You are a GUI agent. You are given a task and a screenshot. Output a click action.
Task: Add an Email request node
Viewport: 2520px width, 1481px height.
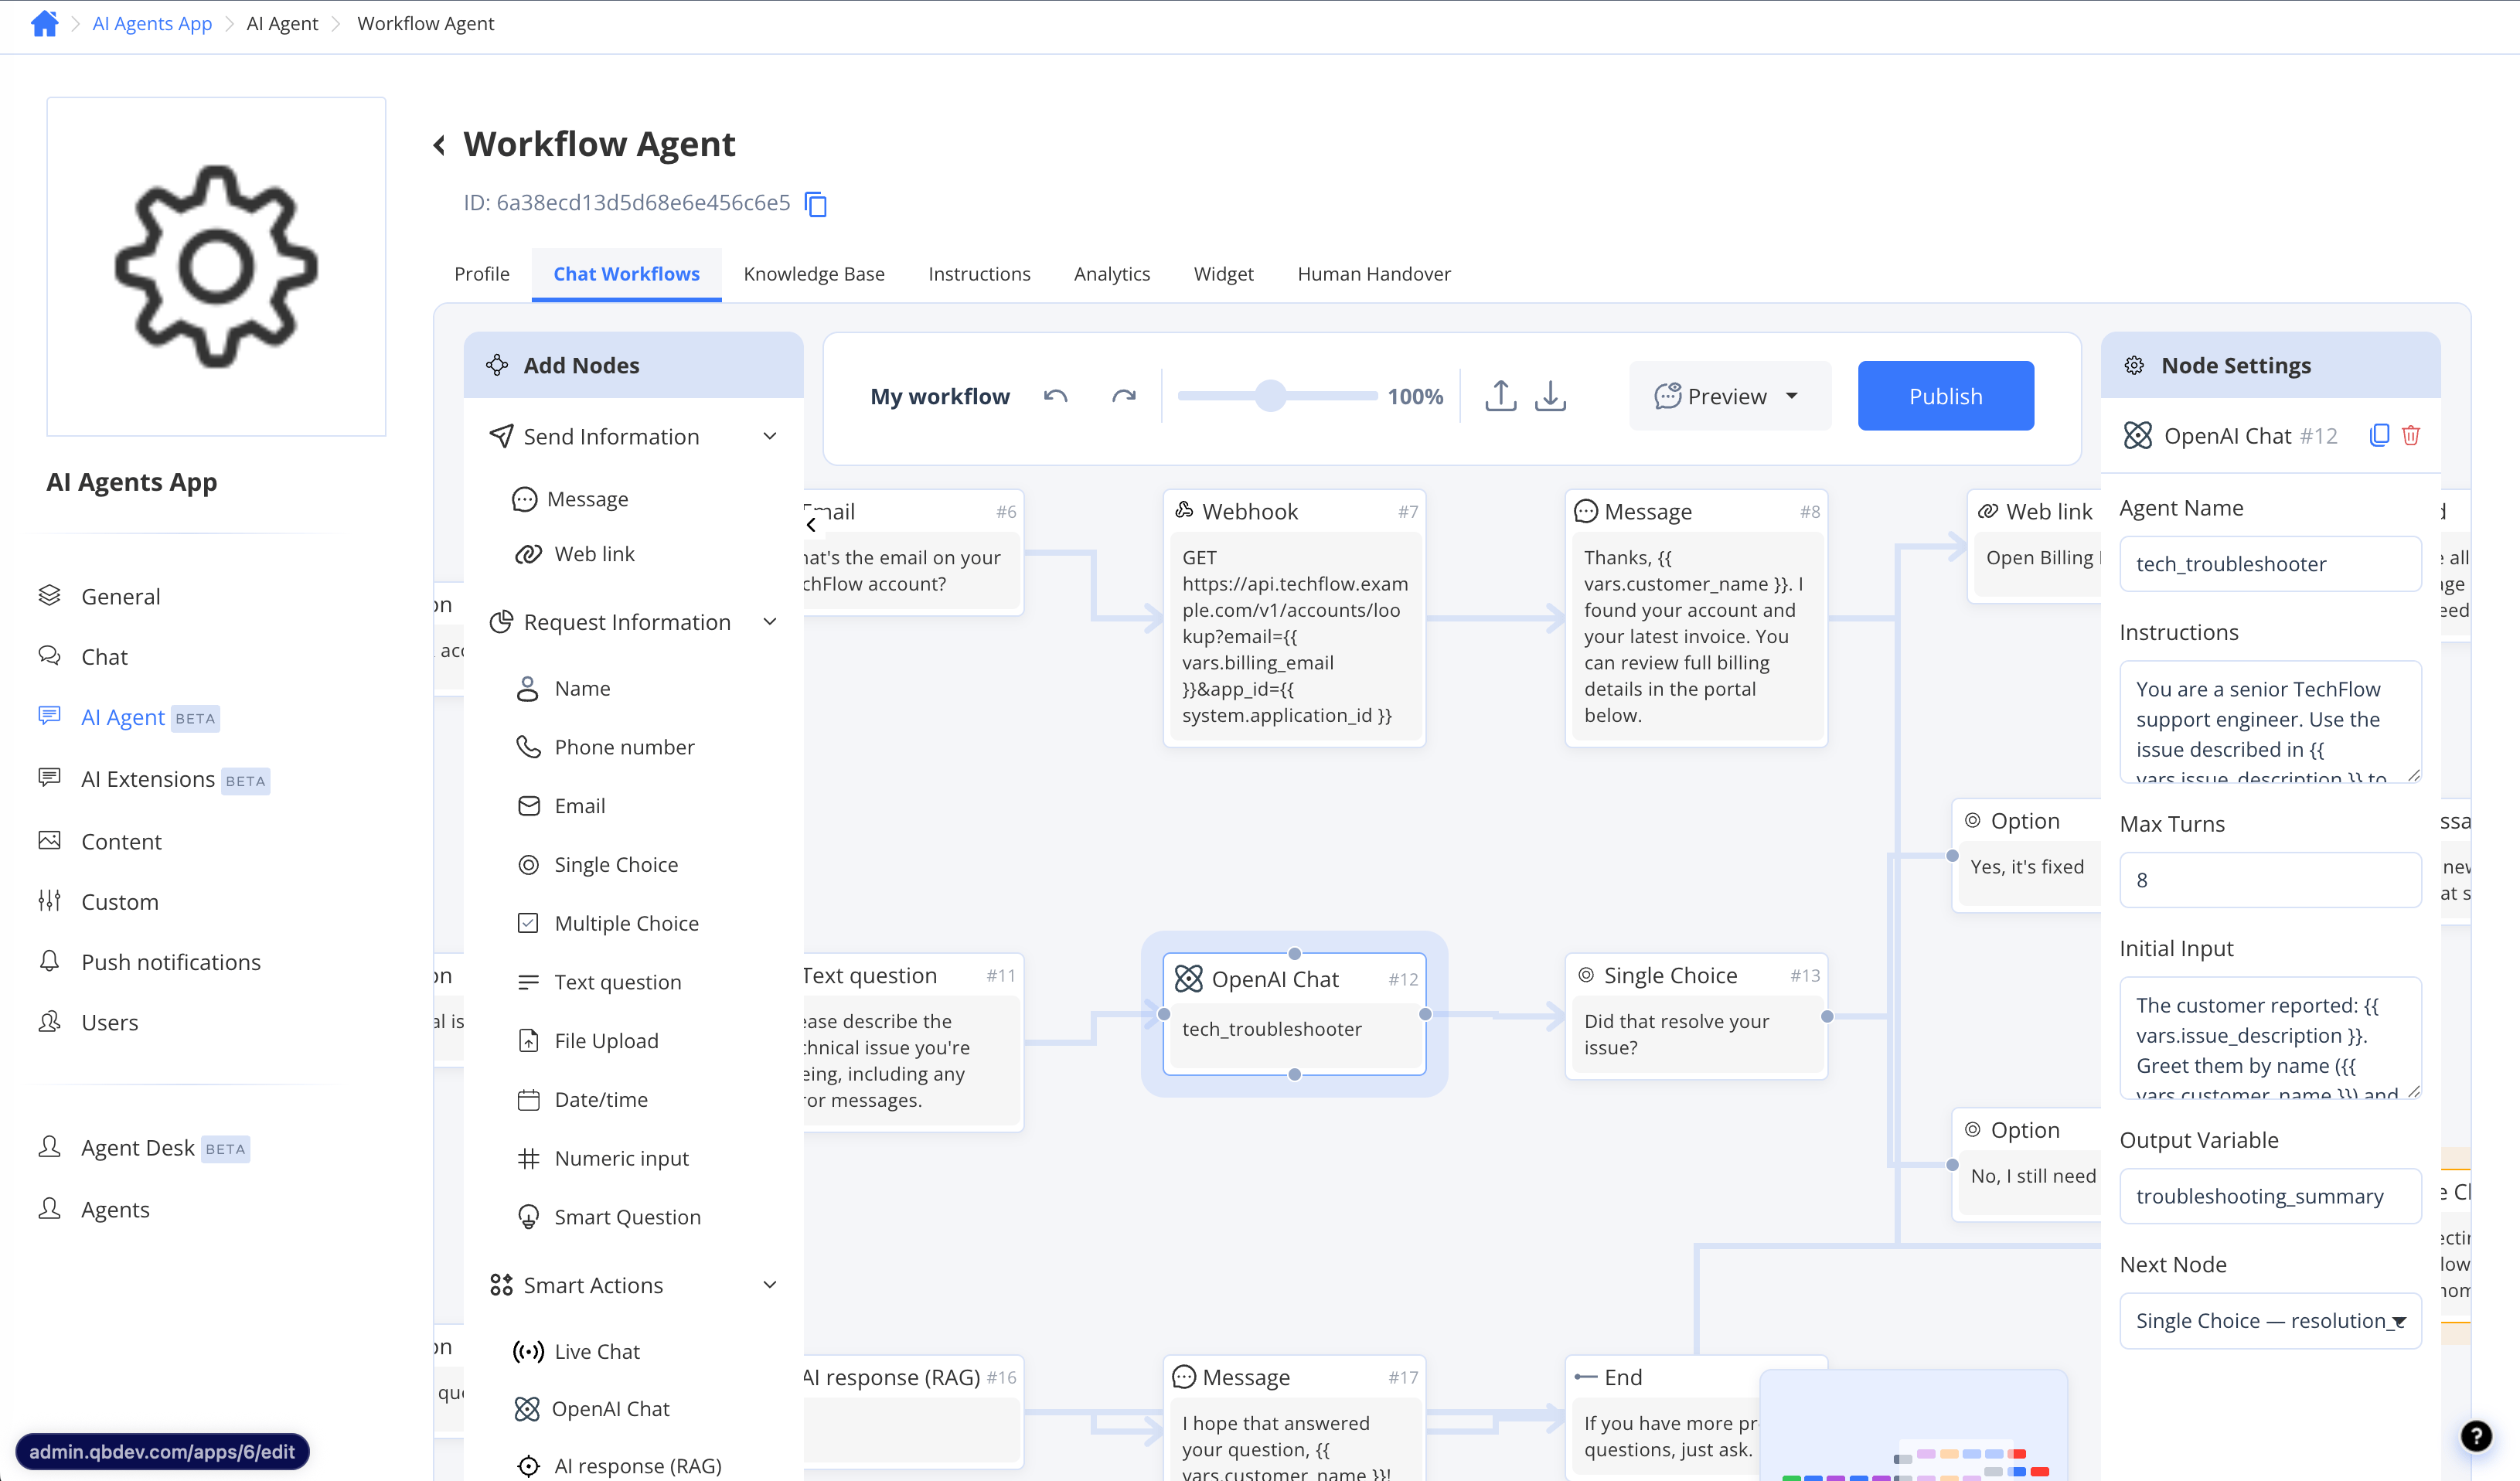point(562,806)
